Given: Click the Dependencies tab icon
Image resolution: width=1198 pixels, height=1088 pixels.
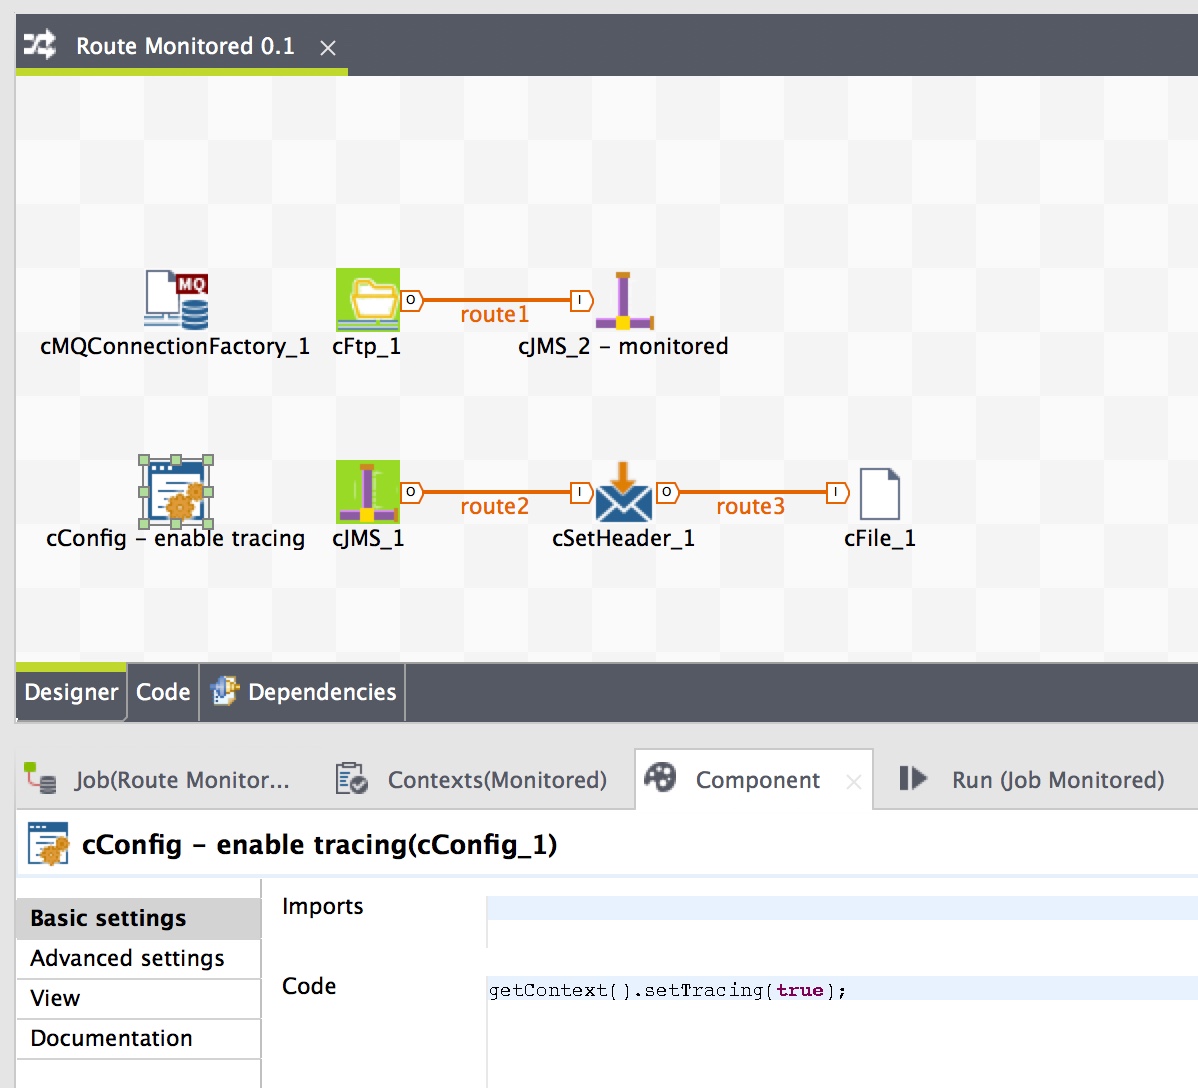Looking at the screenshot, I should click(x=225, y=690).
